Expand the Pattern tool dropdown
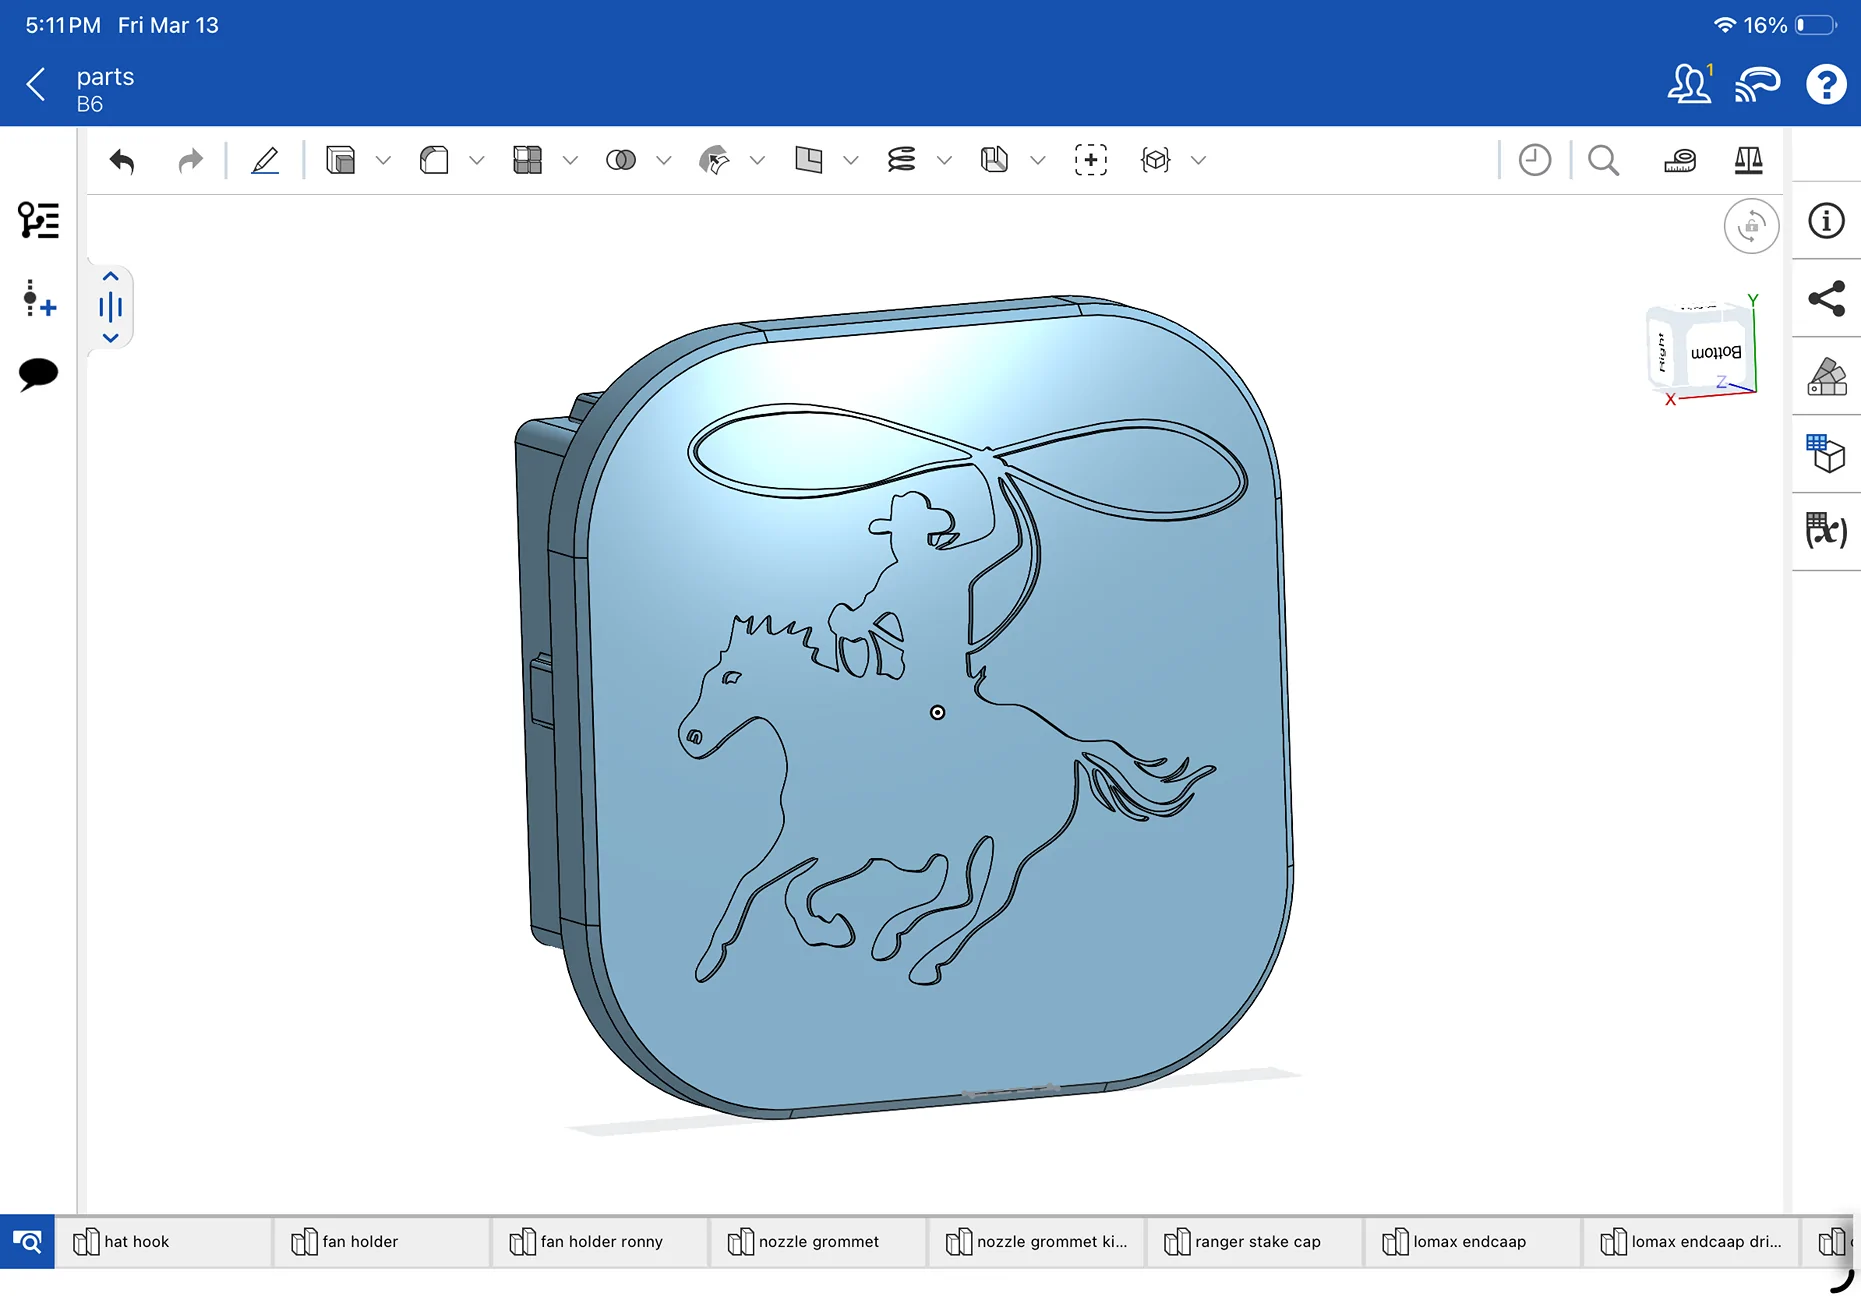 (x=570, y=160)
